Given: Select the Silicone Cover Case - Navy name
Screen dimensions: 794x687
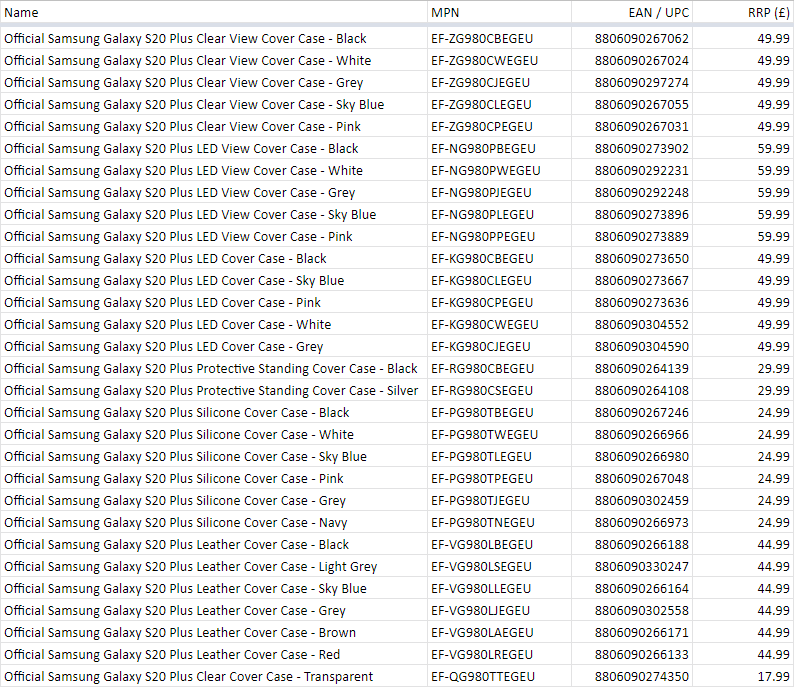Looking at the screenshot, I should click(x=176, y=523).
